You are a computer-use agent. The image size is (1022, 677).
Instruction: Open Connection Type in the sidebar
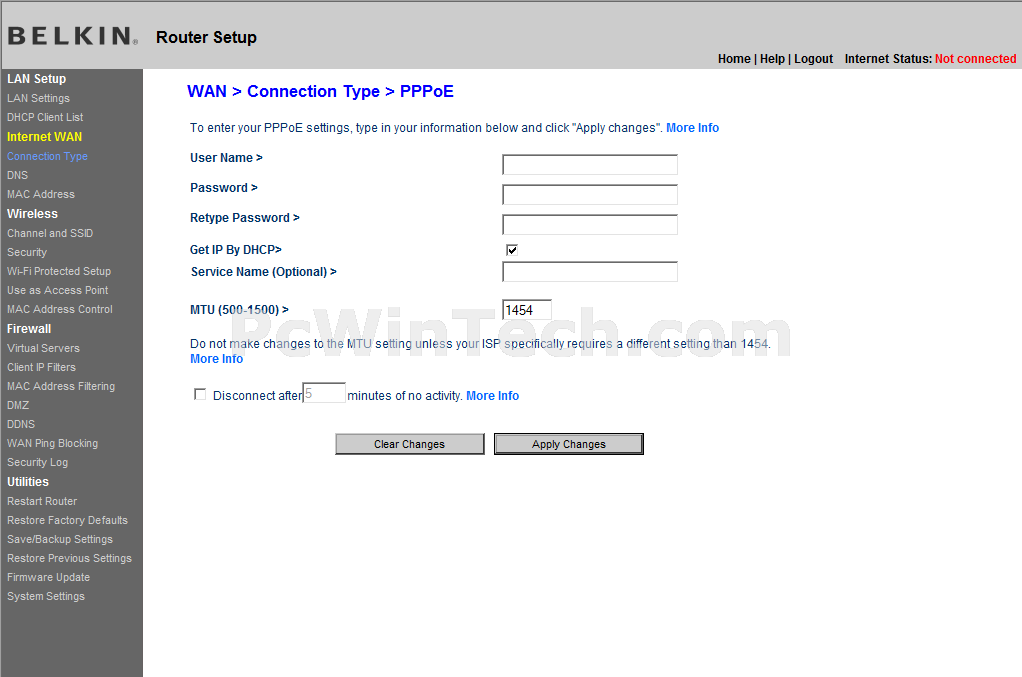[x=47, y=156]
